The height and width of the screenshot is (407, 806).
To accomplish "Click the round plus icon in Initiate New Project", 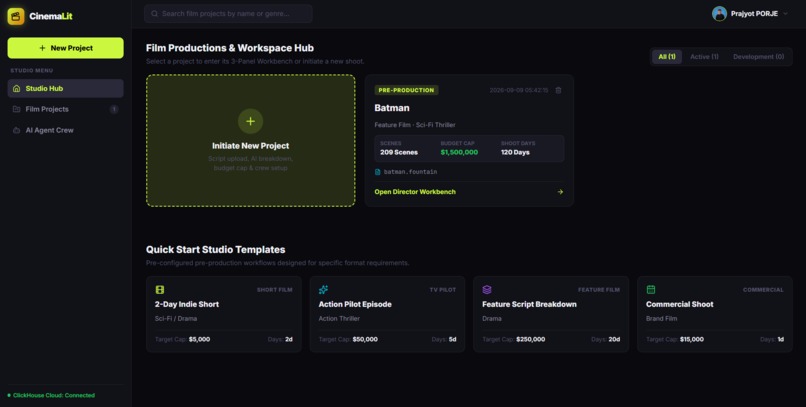I will point(250,121).
